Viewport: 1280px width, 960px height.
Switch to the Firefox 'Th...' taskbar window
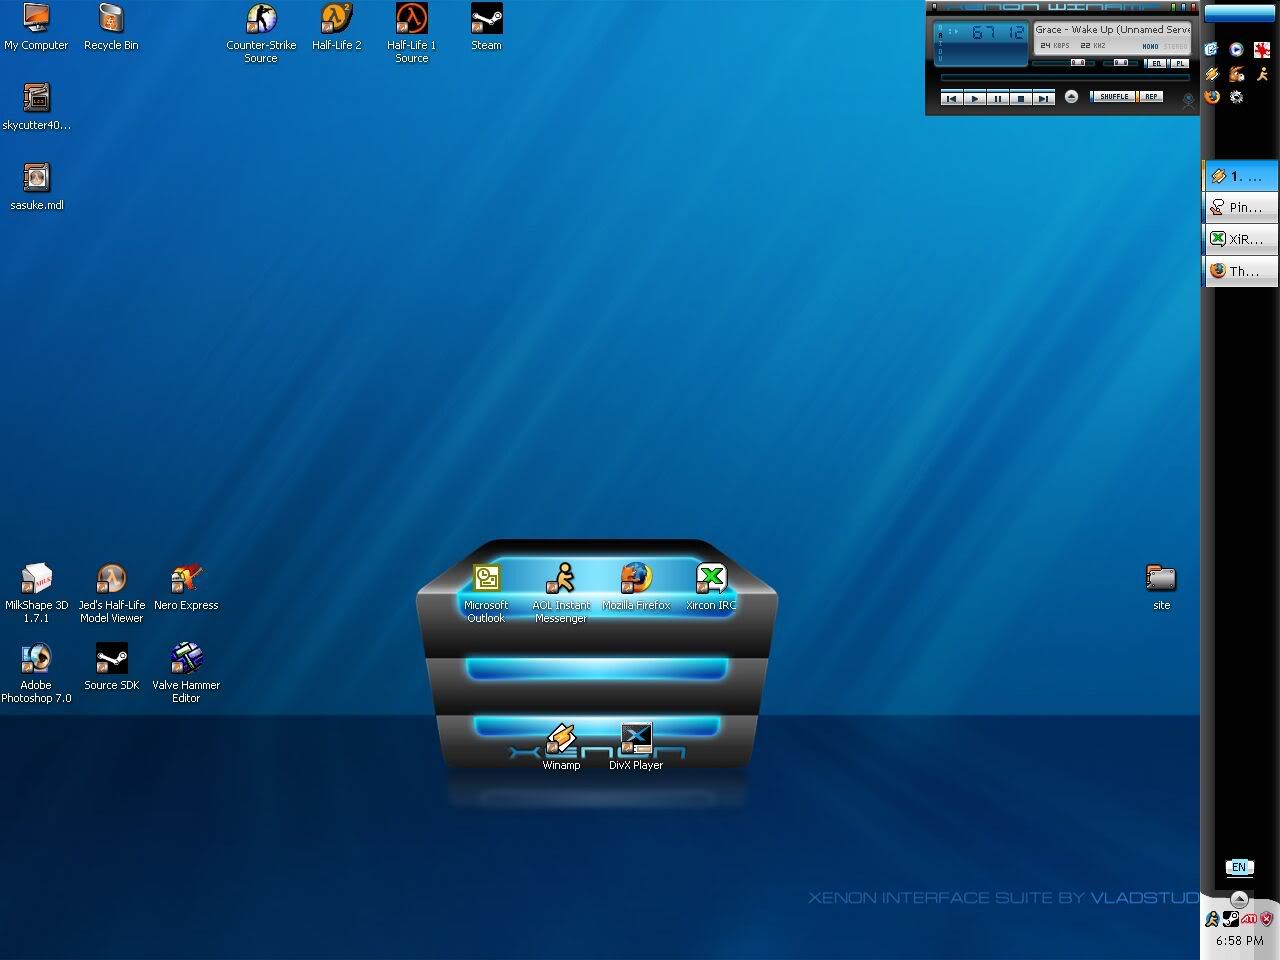1240,271
